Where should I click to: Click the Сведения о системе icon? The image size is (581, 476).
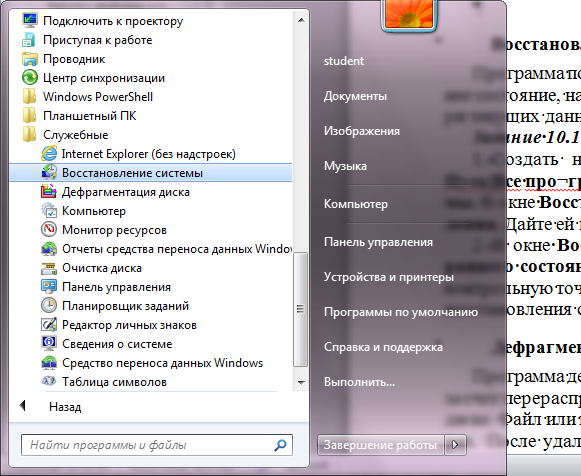[x=49, y=344]
